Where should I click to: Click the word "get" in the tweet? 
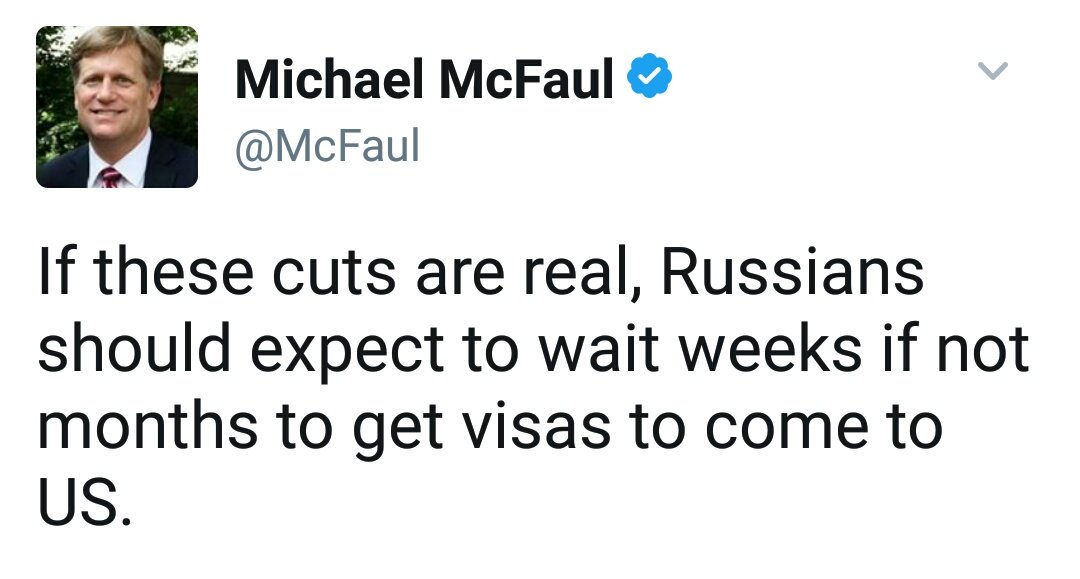(397, 431)
